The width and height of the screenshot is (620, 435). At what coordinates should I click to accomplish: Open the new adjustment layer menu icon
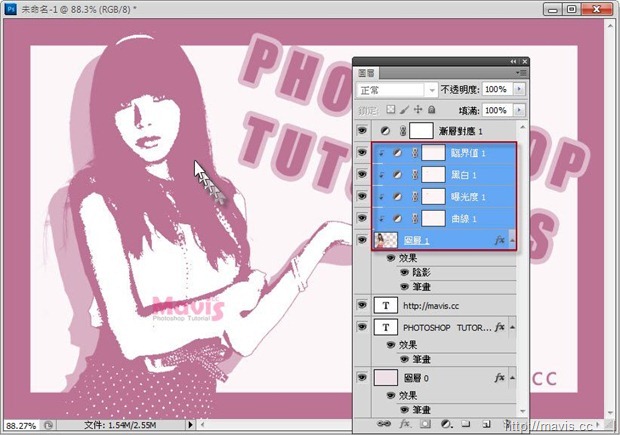[x=446, y=424]
